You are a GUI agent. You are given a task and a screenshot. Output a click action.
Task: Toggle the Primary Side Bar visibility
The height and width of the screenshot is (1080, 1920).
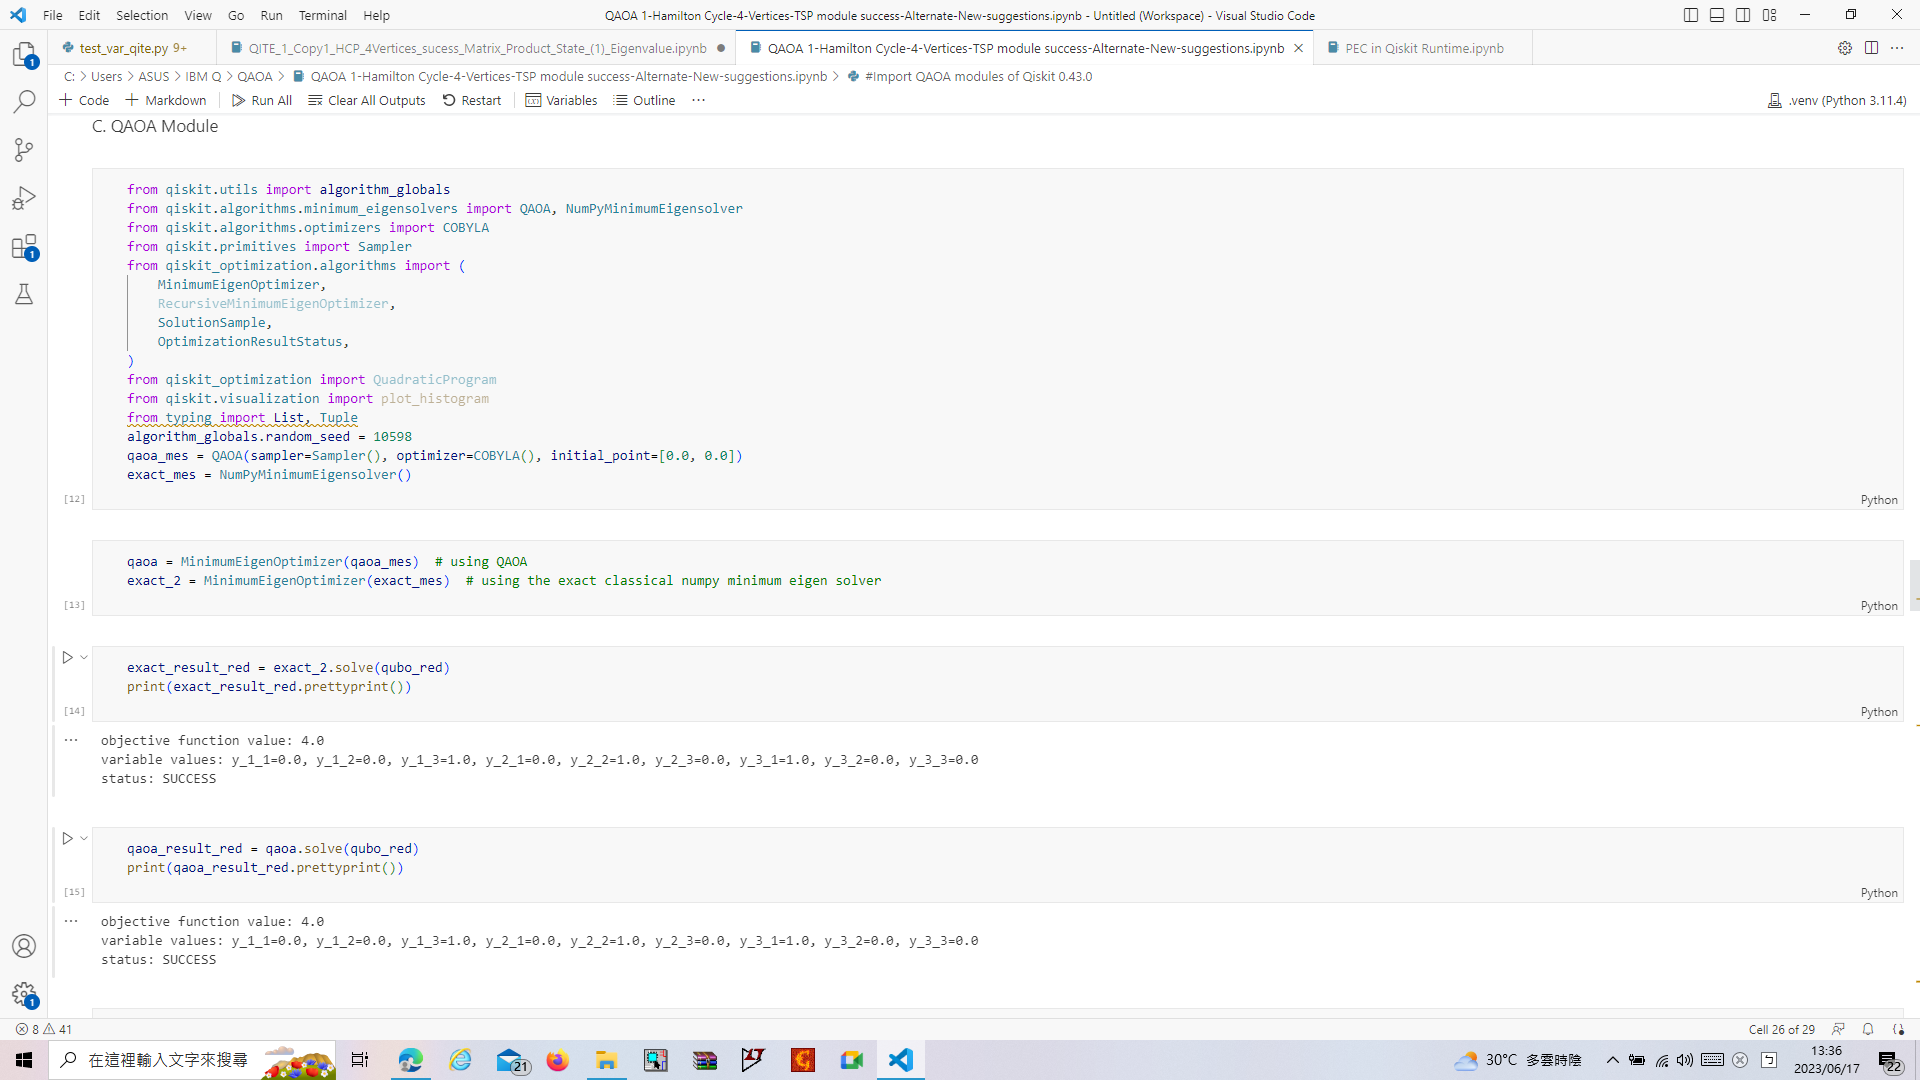pyautogui.click(x=1690, y=15)
